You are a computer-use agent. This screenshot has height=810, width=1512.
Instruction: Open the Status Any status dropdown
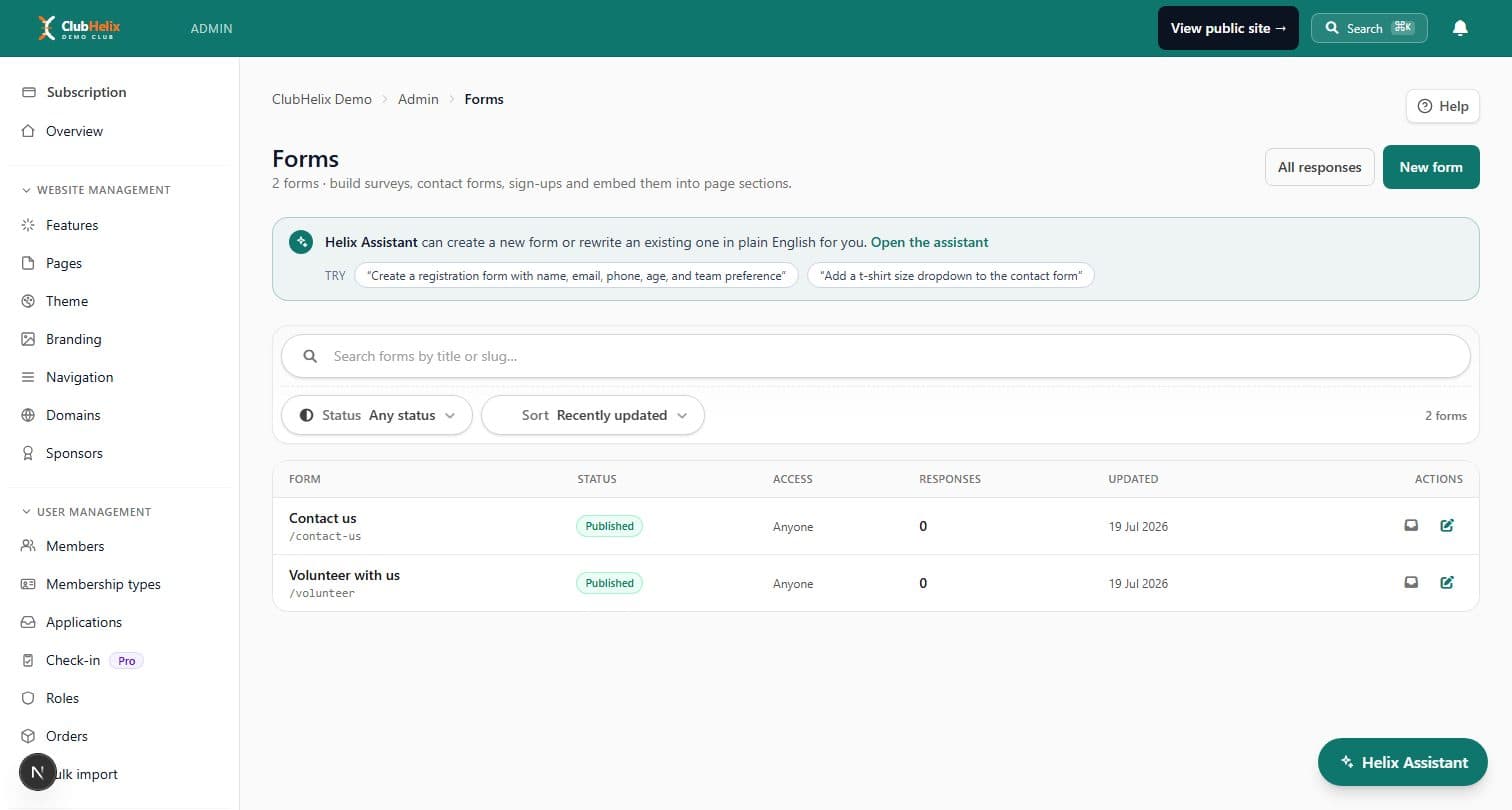click(x=377, y=415)
